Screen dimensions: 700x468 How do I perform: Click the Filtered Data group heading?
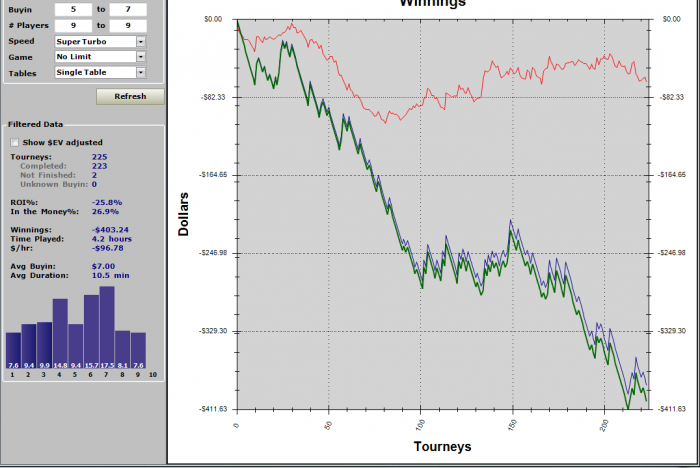pyautogui.click(x=35, y=125)
